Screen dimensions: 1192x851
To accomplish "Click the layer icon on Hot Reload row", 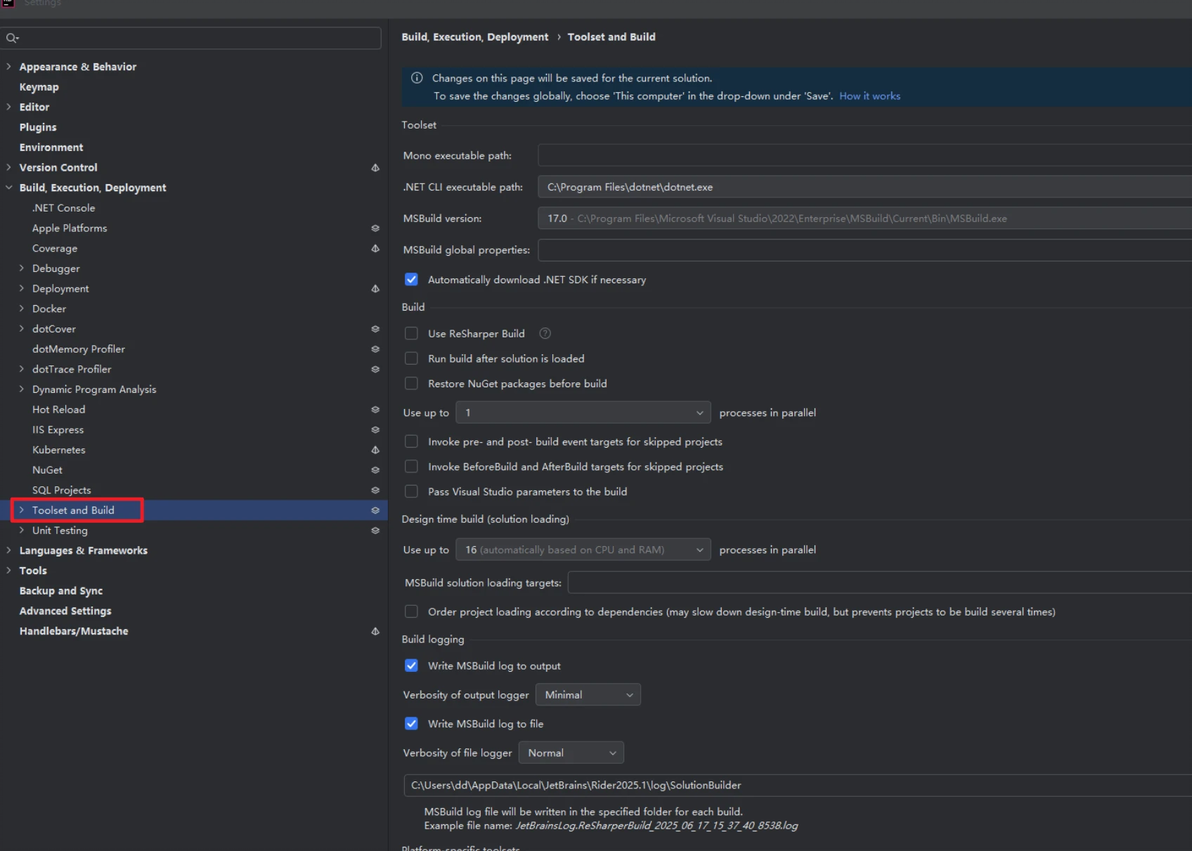I will 375,409.
